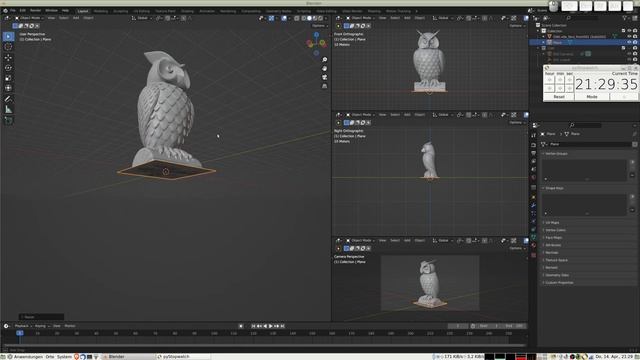Image resolution: width=640 pixels, height=360 pixels.
Task: Open the Render properties tab
Action: 533,145
